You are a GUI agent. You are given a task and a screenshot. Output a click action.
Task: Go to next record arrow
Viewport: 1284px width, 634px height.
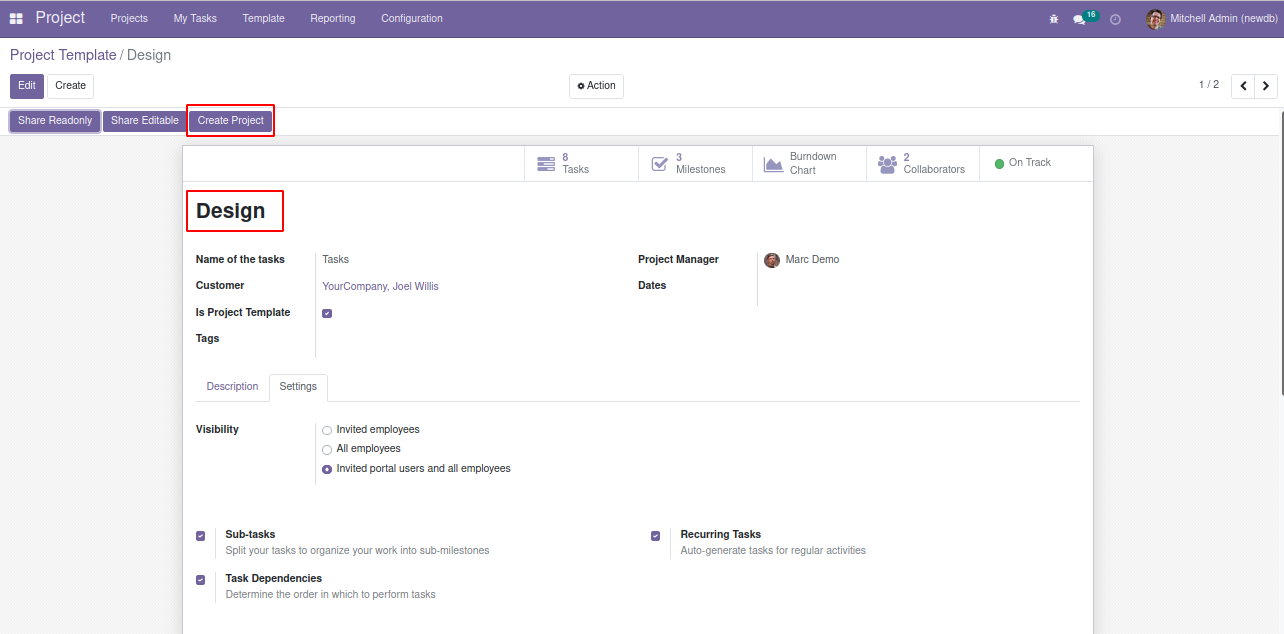pos(1266,86)
